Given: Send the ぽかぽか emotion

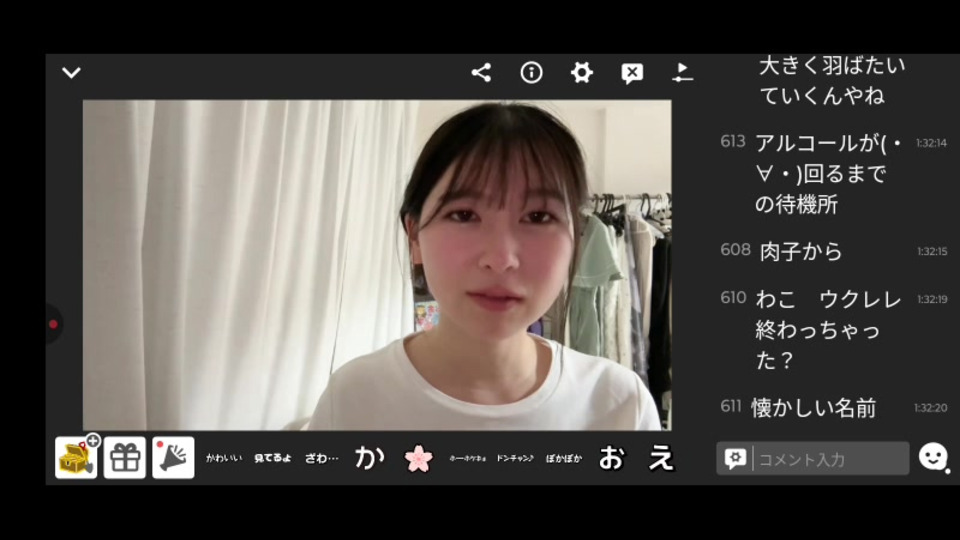Looking at the screenshot, I should point(564,458).
